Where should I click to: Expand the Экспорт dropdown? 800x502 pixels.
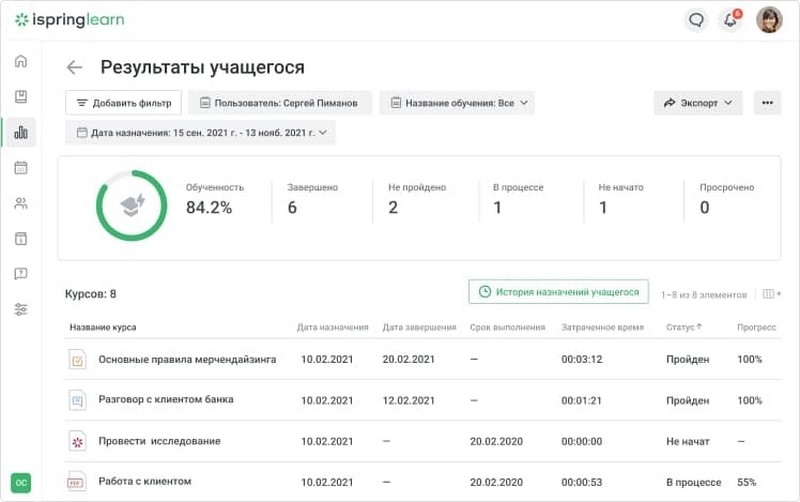(697, 103)
